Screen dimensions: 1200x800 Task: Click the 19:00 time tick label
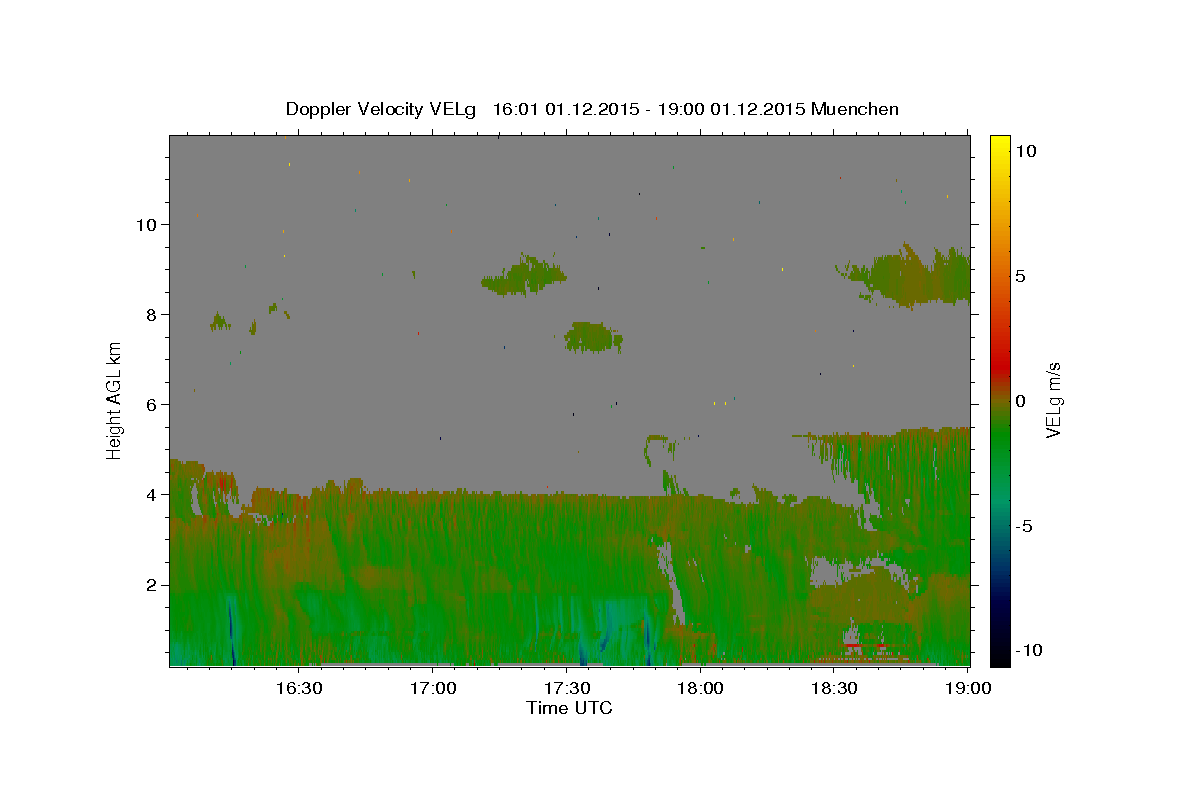pos(968,688)
